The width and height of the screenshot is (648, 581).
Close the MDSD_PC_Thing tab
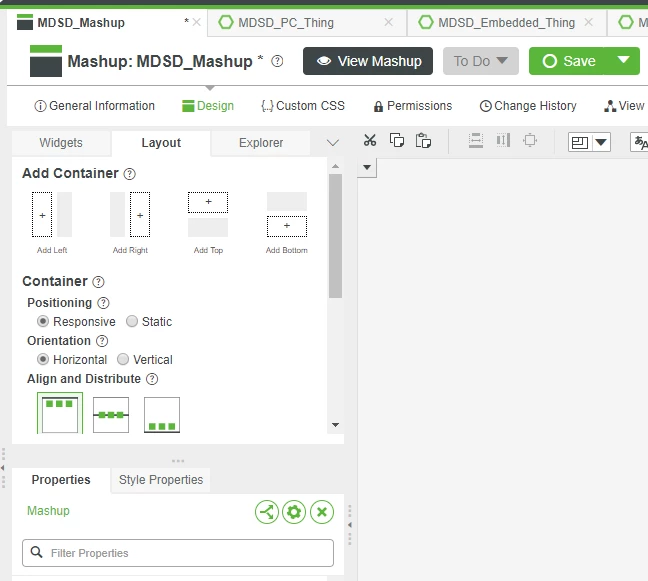[388, 22]
